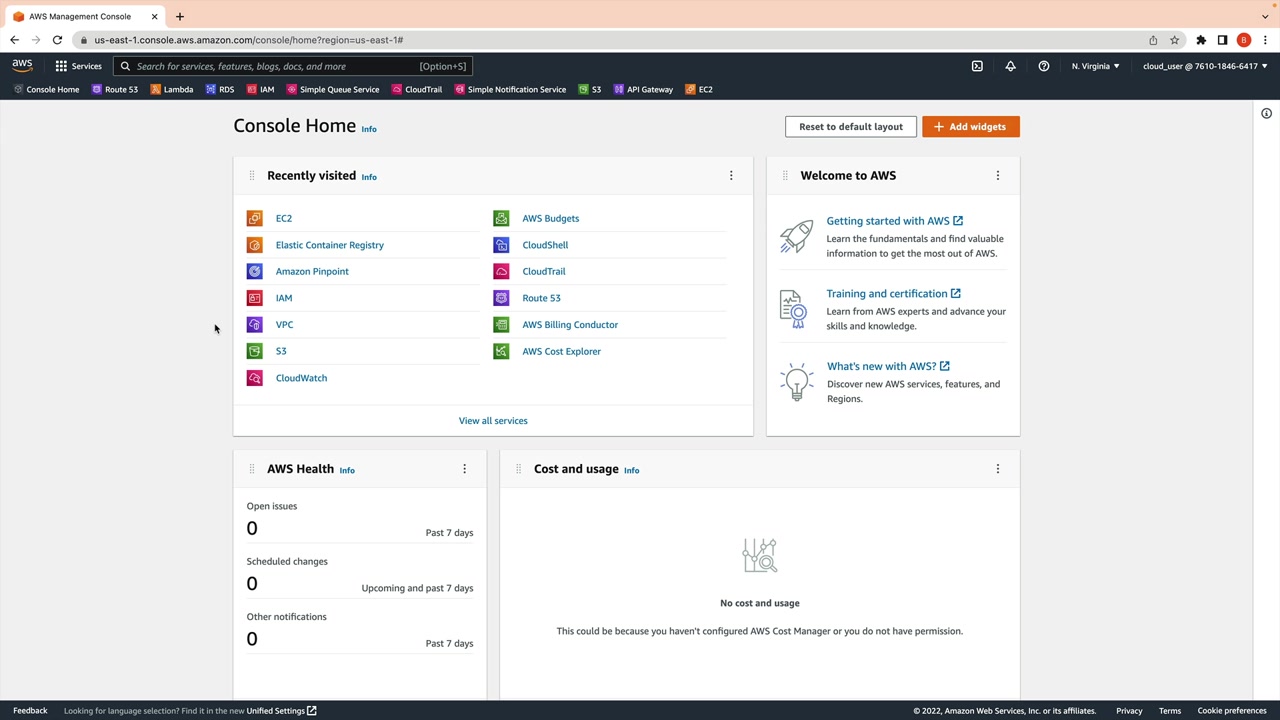Click the CloudShell icon in Recently visited
The image size is (1280, 720).
(x=501, y=245)
